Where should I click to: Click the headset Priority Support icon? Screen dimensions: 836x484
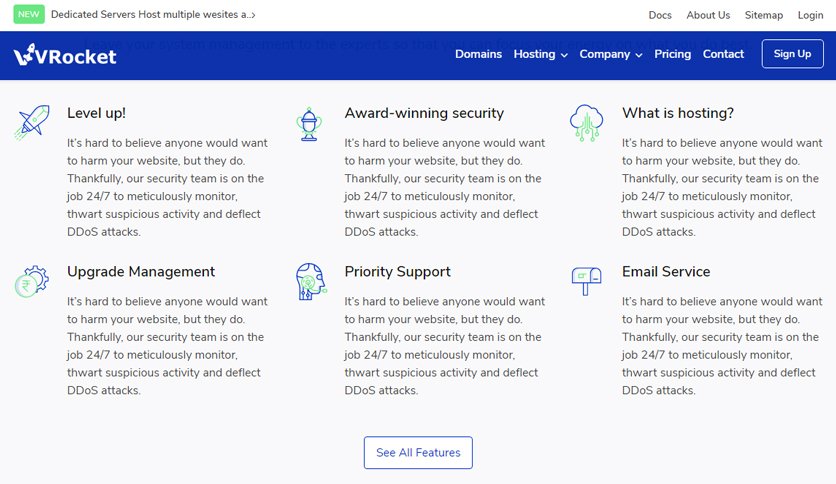coord(311,281)
